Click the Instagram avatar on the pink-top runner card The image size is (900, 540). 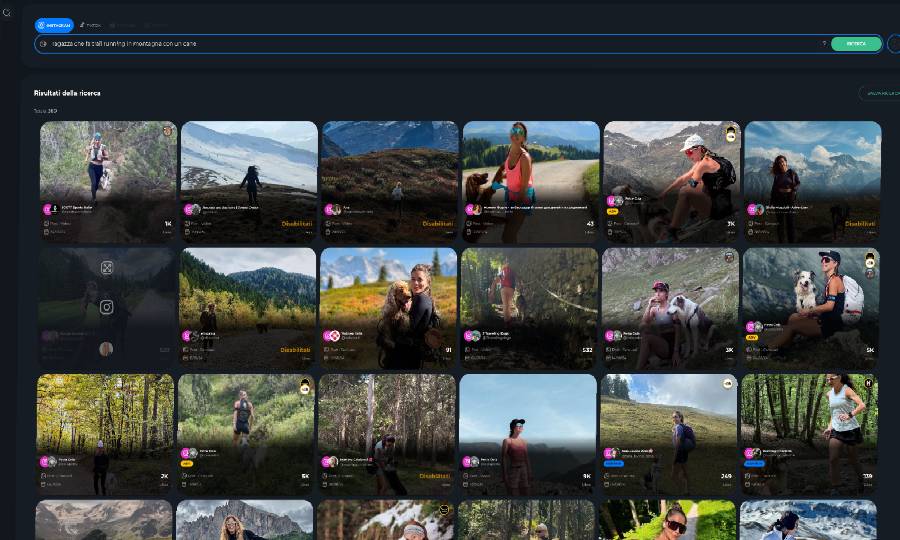coord(469,210)
